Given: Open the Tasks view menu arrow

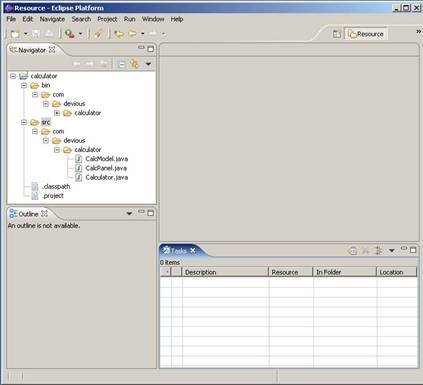Looking at the screenshot, I should coord(392,250).
